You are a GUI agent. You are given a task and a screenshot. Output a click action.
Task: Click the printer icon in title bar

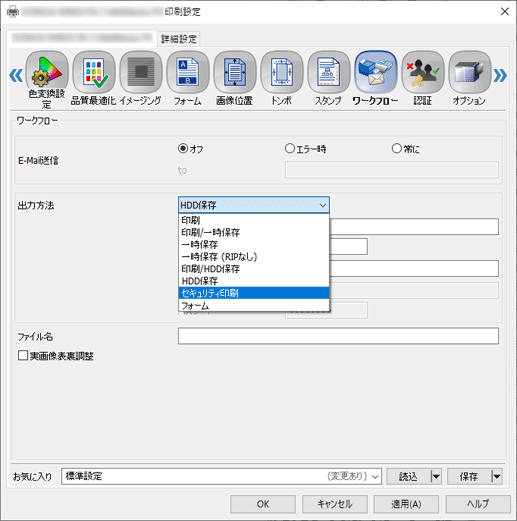pos(13,12)
